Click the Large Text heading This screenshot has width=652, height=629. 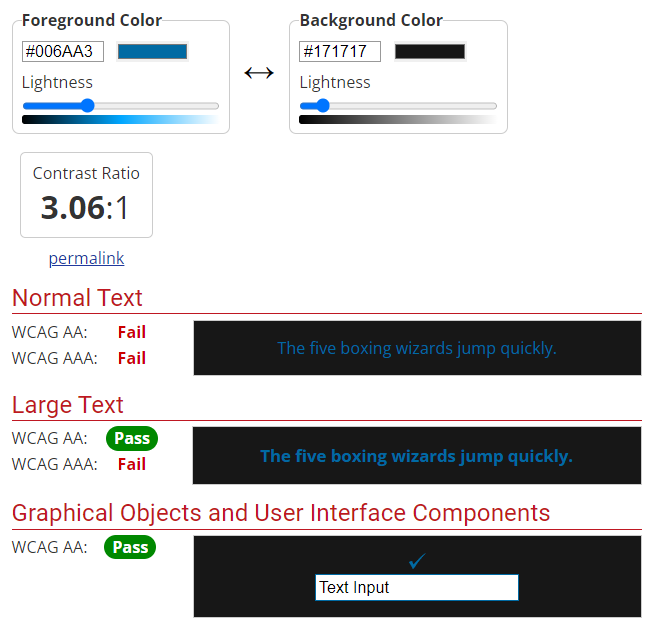click(x=68, y=405)
